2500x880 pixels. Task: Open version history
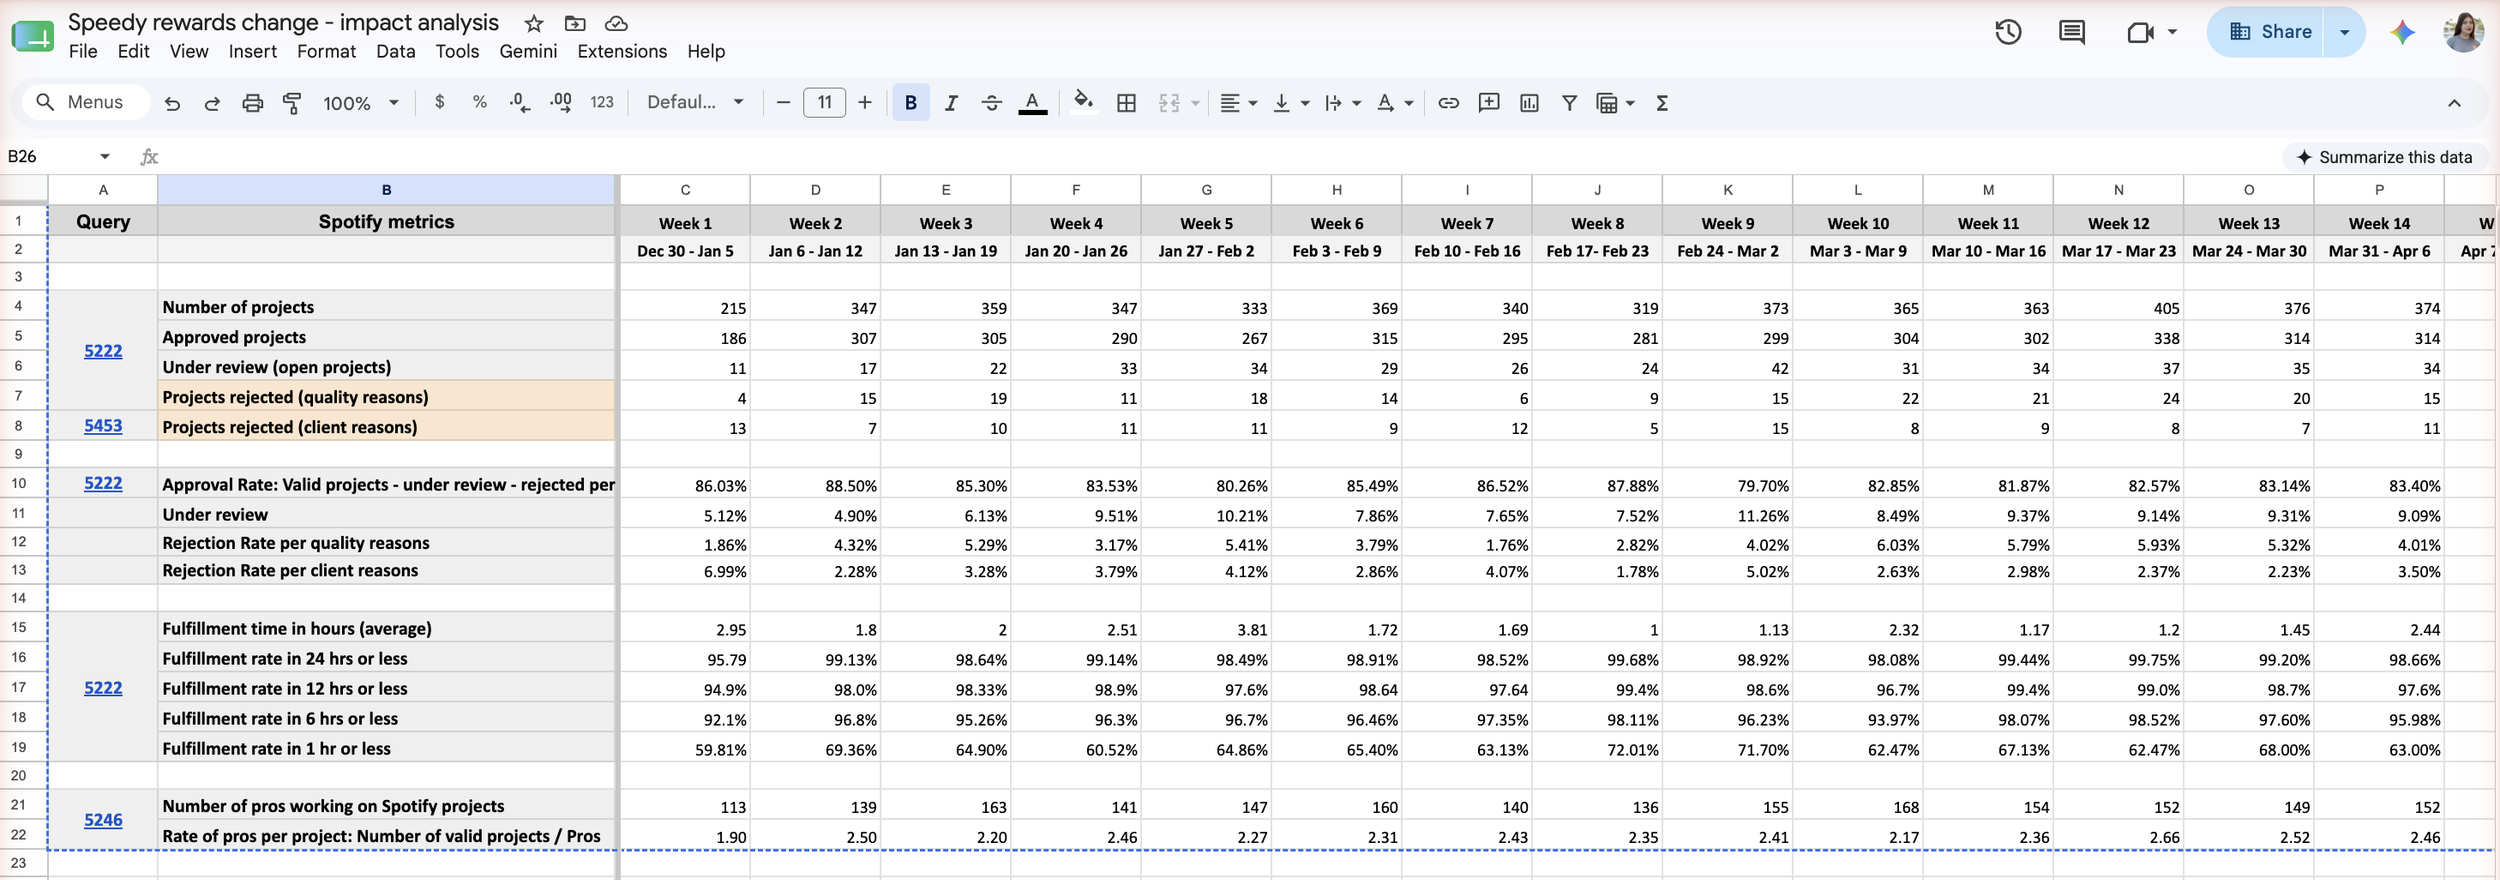(2008, 32)
